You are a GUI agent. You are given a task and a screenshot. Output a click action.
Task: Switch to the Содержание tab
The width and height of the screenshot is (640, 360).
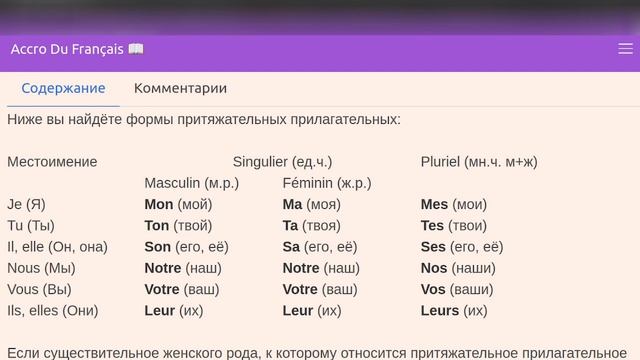pos(63,88)
